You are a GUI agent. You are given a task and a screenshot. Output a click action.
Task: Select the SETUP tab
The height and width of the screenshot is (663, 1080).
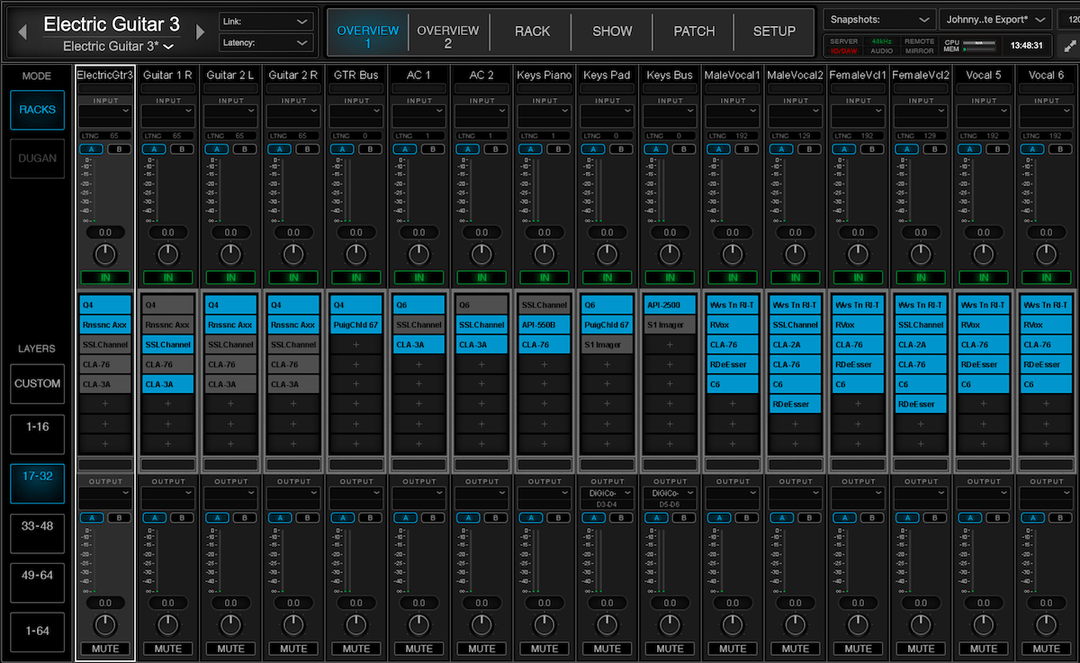[773, 31]
